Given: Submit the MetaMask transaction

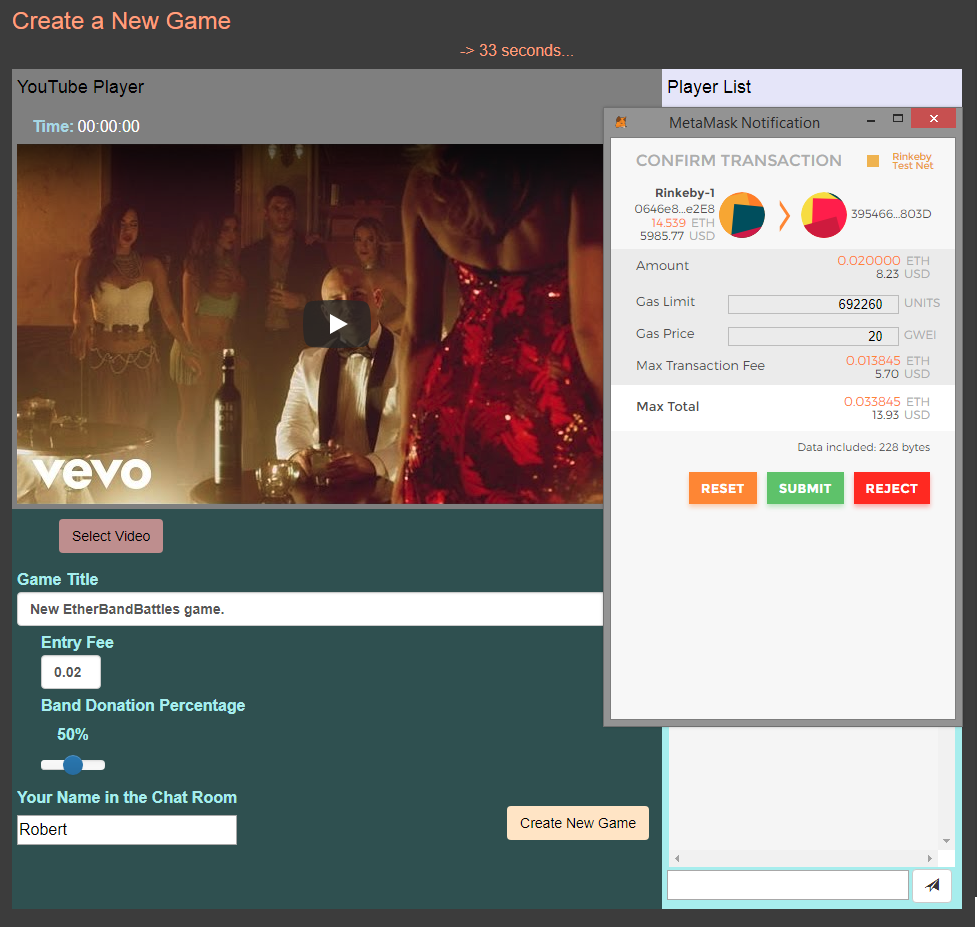Looking at the screenshot, I should pyautogui.click(x=805, y=488).
